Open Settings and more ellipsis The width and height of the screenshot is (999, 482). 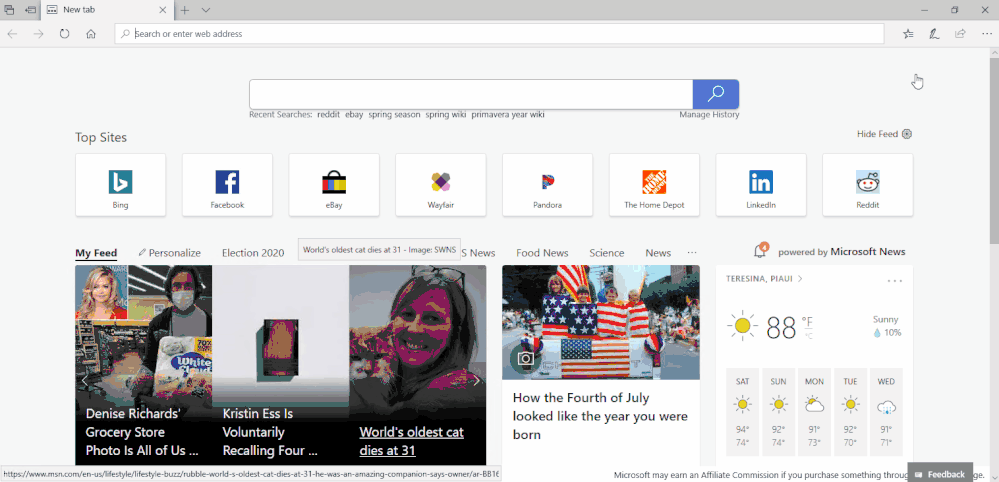(x=986, y=34)
